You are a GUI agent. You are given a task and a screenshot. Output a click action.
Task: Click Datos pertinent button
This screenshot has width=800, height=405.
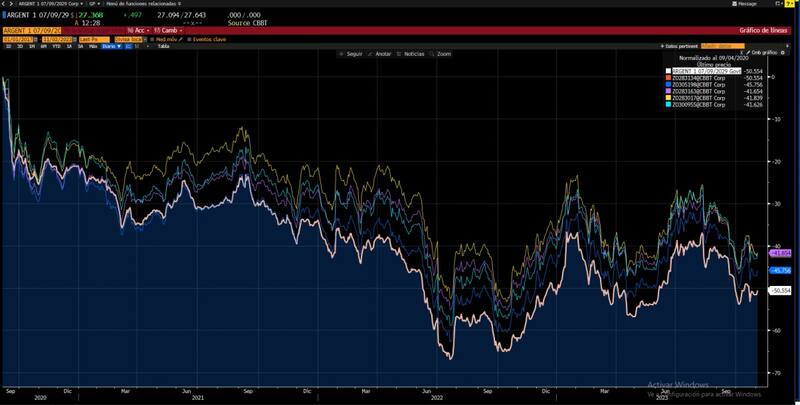click(x=679, y=46)
